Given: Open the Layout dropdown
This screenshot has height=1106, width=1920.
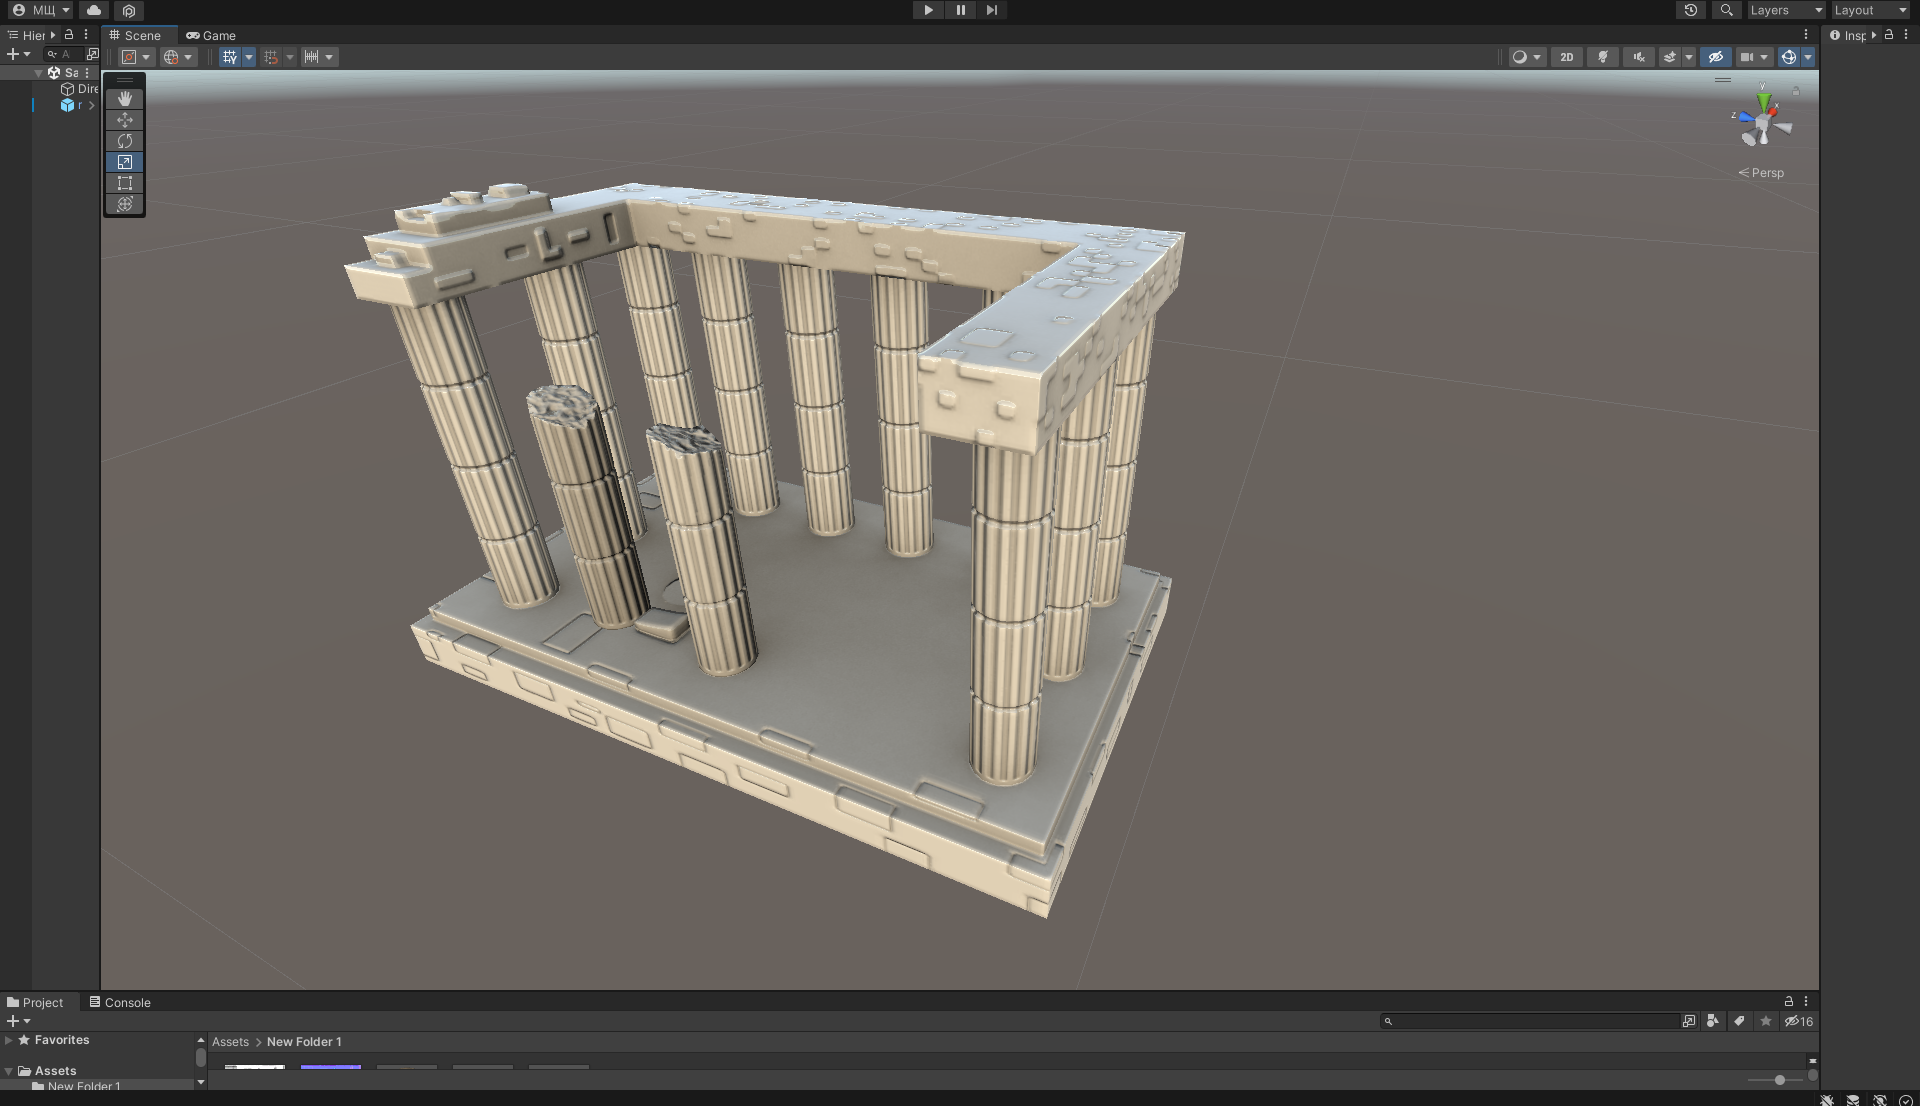Looking at the screenshot, I should [1870, 10].
